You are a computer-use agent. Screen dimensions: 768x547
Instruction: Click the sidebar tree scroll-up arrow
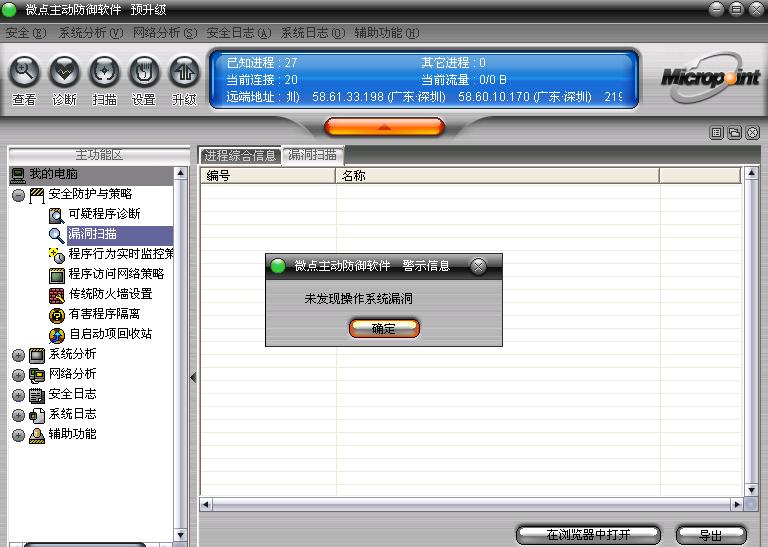[x=180, y=173]
